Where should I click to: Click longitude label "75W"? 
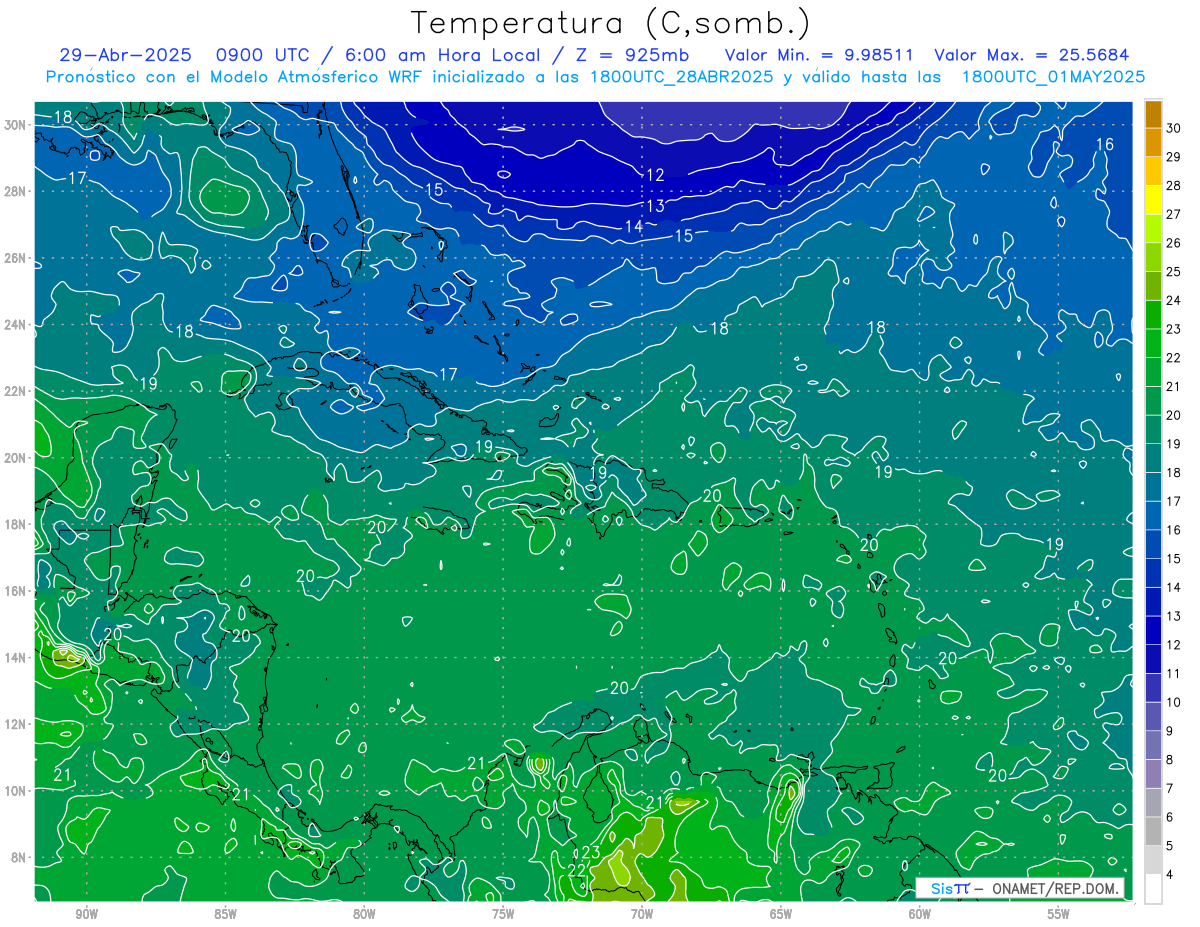pos(503,914)
